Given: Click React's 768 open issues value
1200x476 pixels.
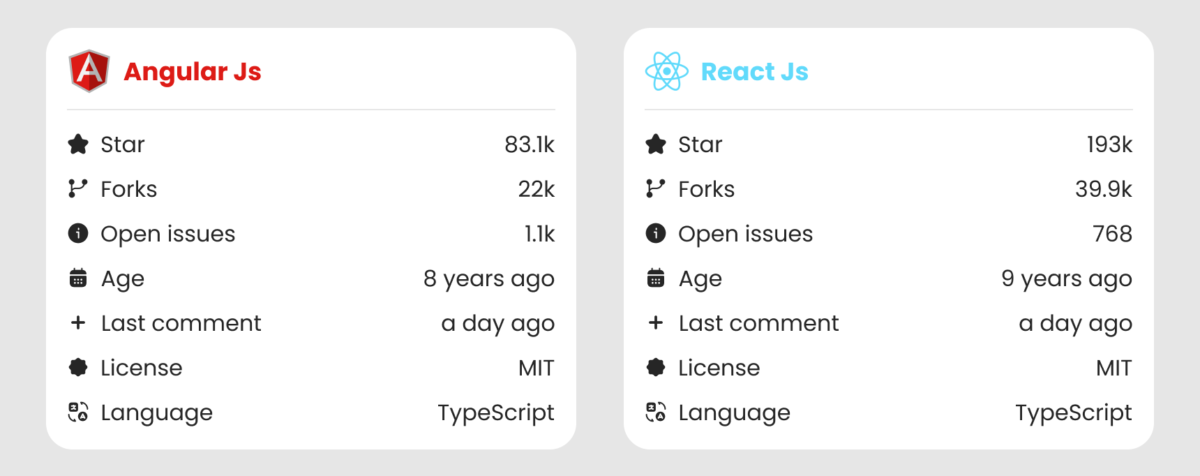Looking at the screenshot, I should [1112, 234].
